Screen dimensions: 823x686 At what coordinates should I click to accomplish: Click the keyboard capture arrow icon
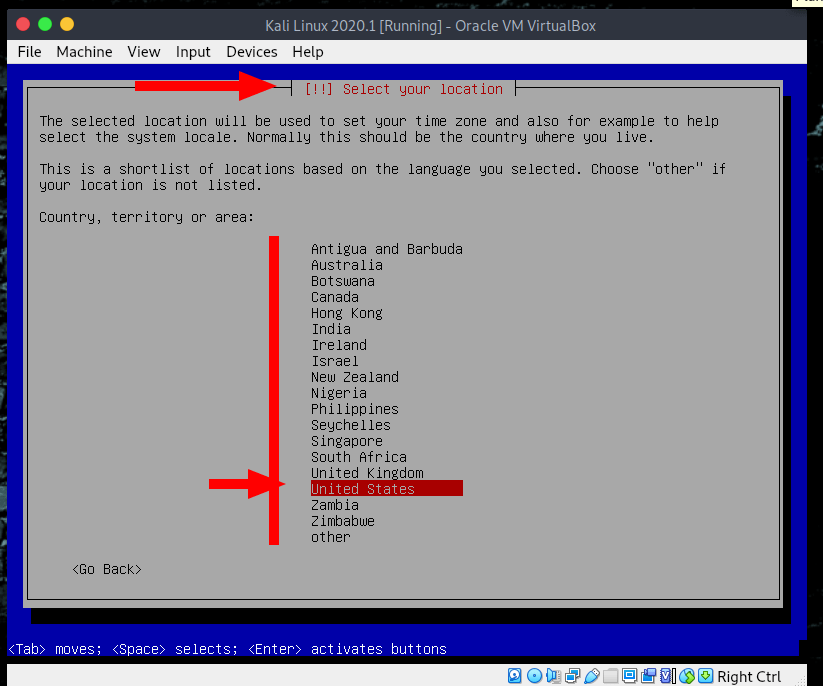[705, 676]
